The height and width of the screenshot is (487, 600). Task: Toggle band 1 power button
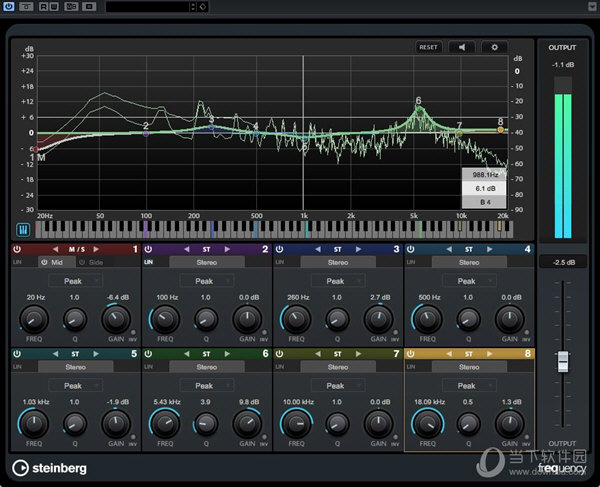tap(17, 249)
